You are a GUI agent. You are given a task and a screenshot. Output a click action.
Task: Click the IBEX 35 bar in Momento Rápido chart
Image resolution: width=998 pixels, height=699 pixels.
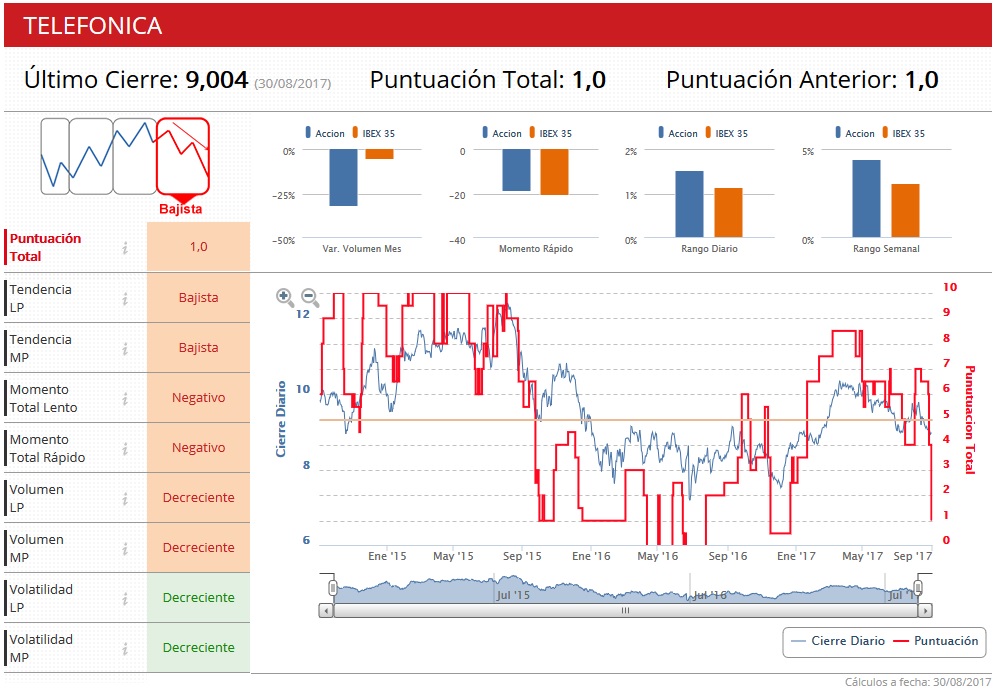(554, 172)
